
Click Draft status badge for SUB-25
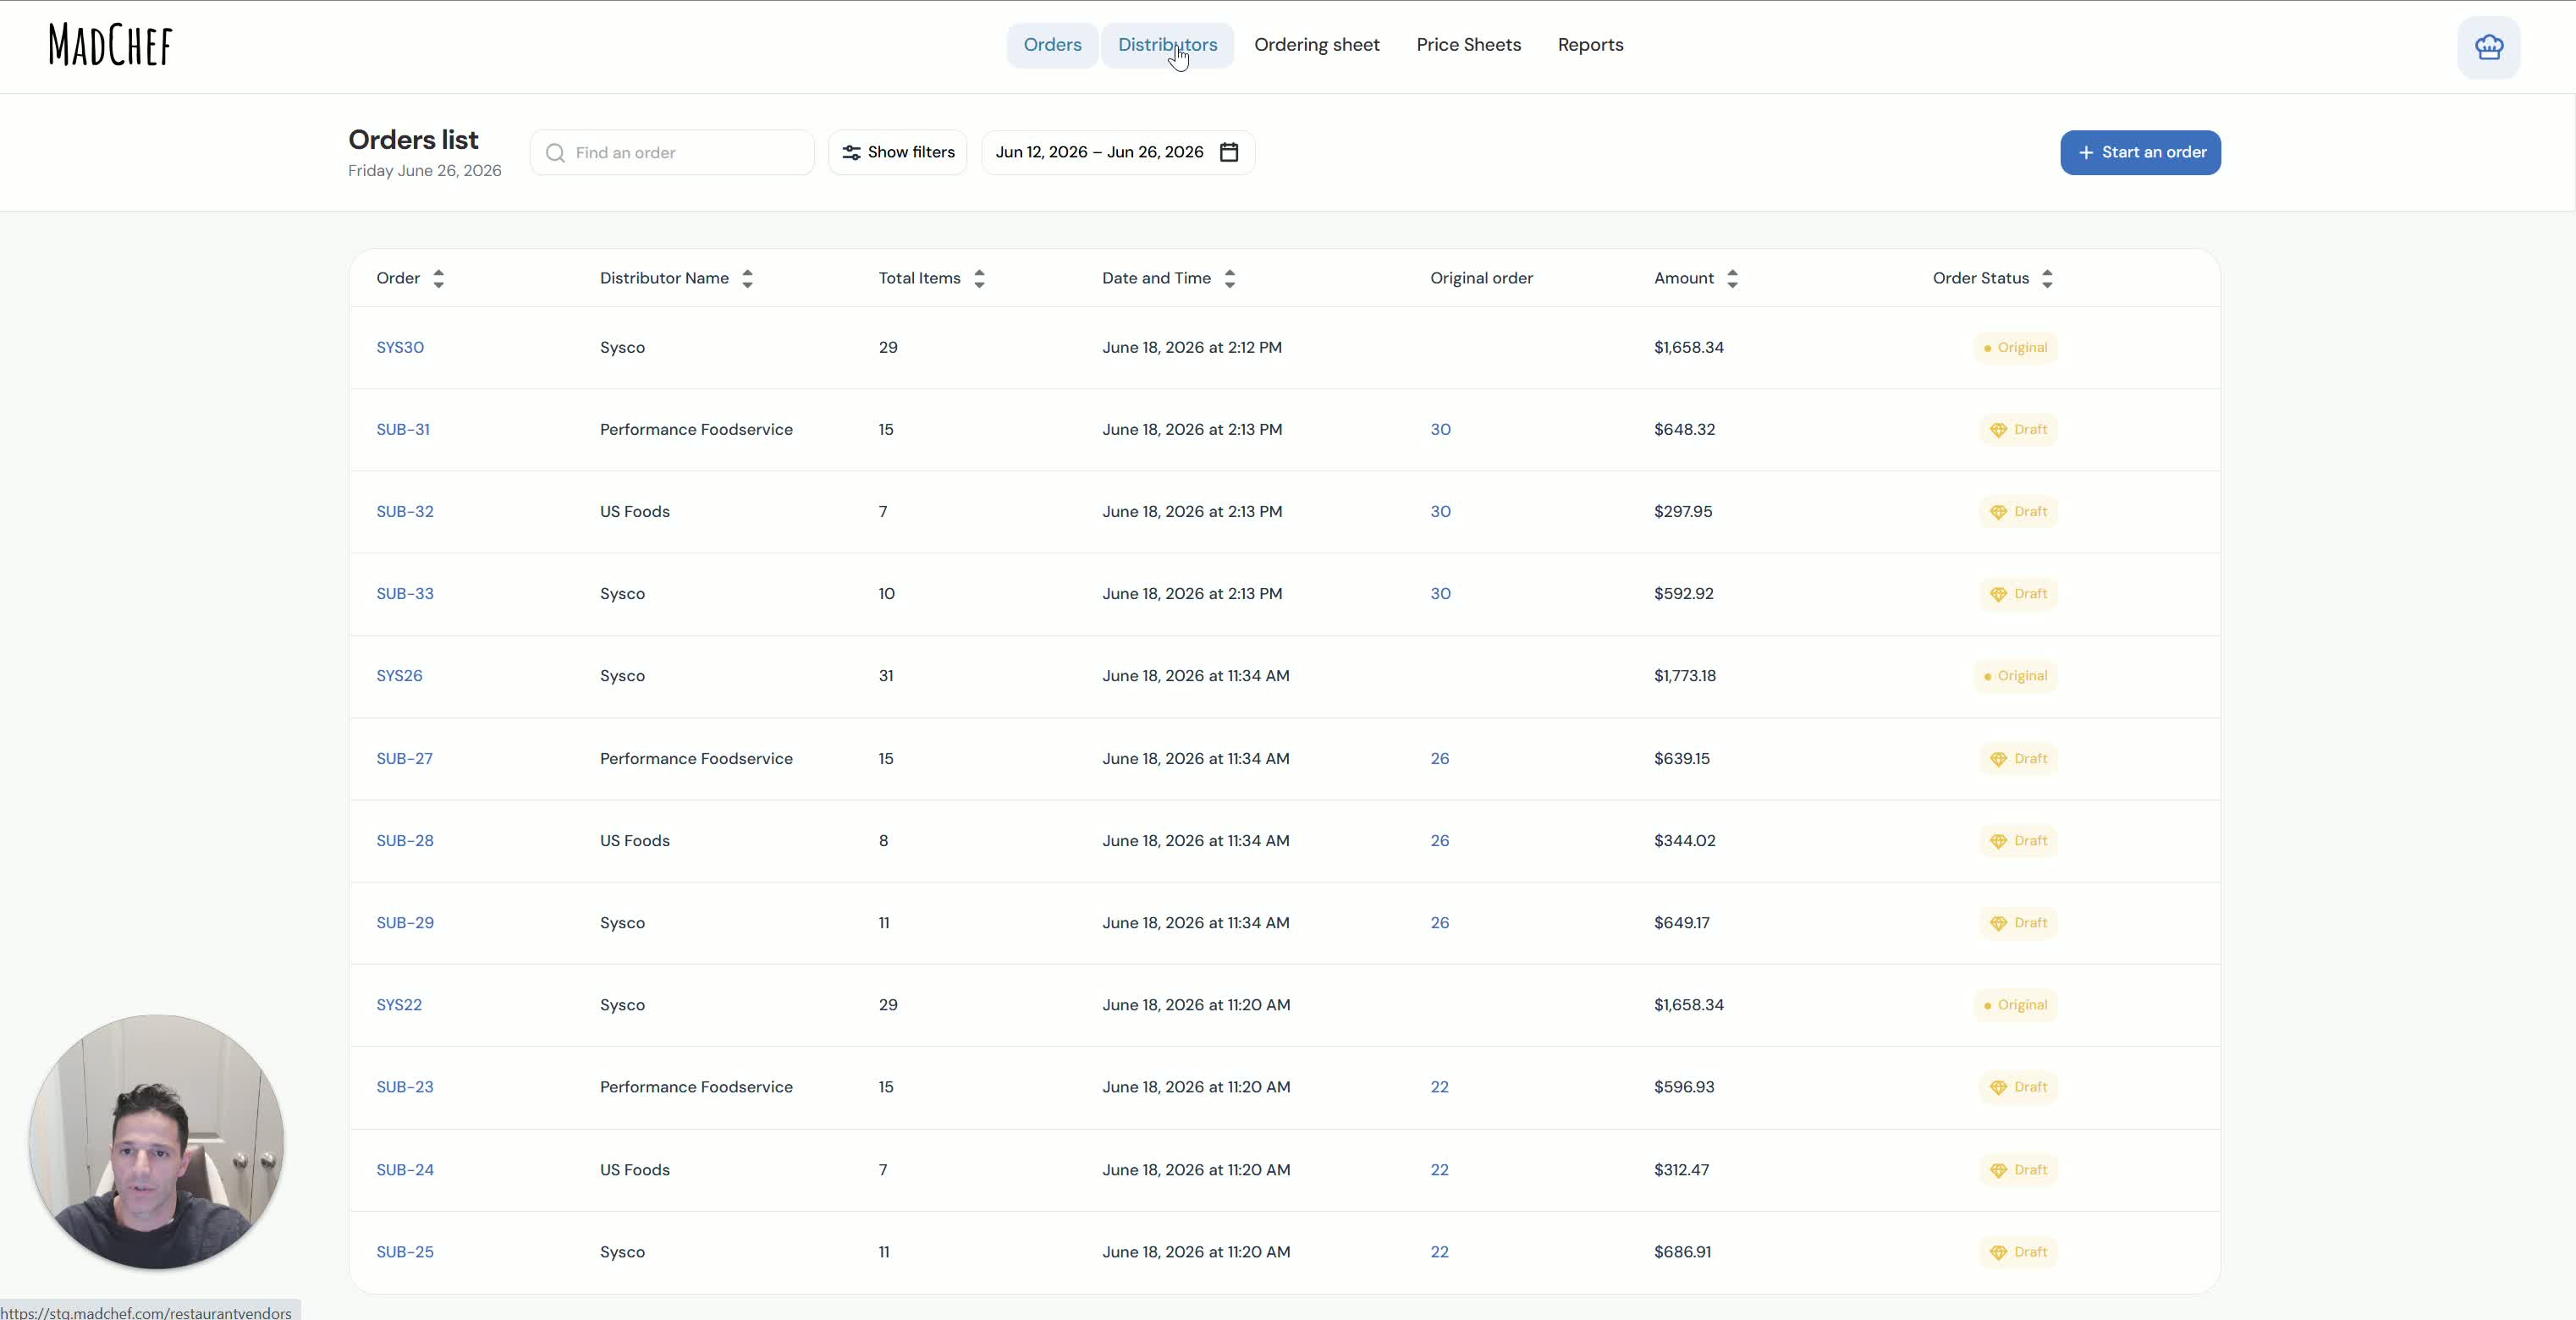[2018, 1252]
